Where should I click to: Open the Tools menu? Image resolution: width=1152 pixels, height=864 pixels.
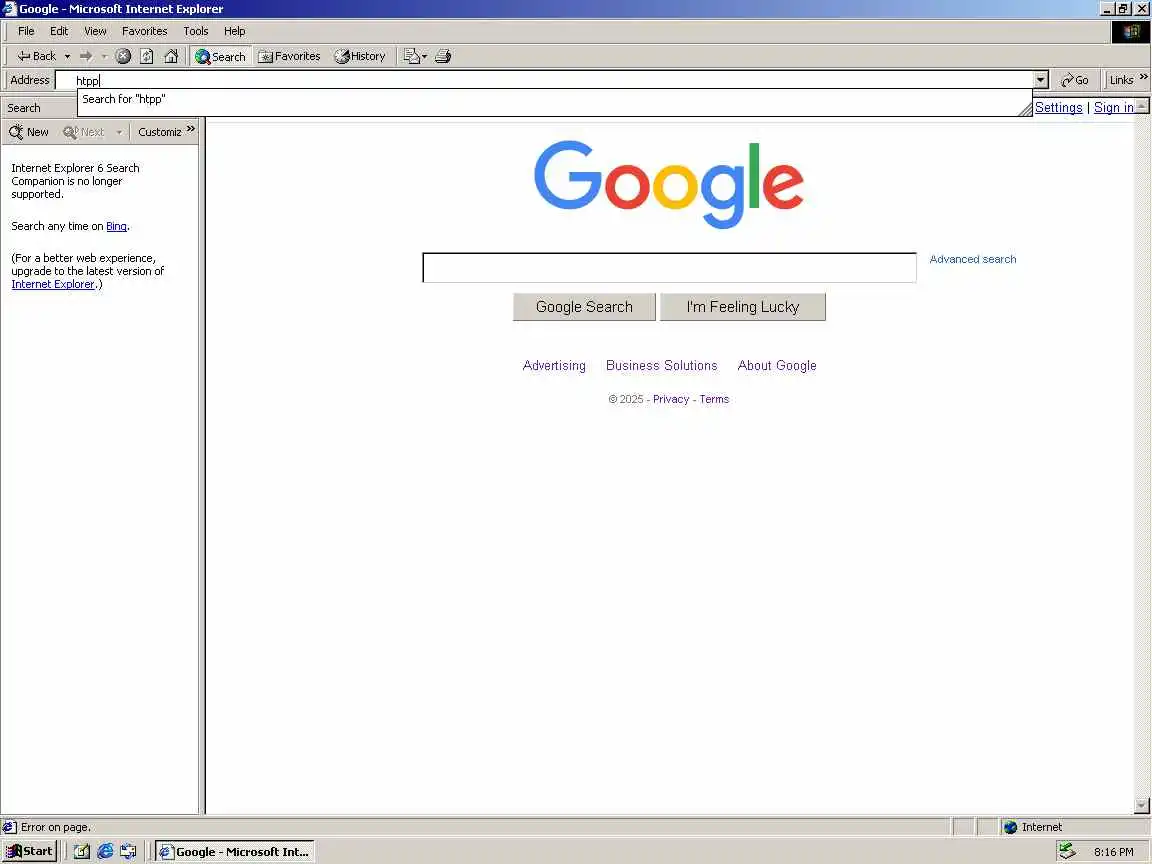click(x=195, y=31)
